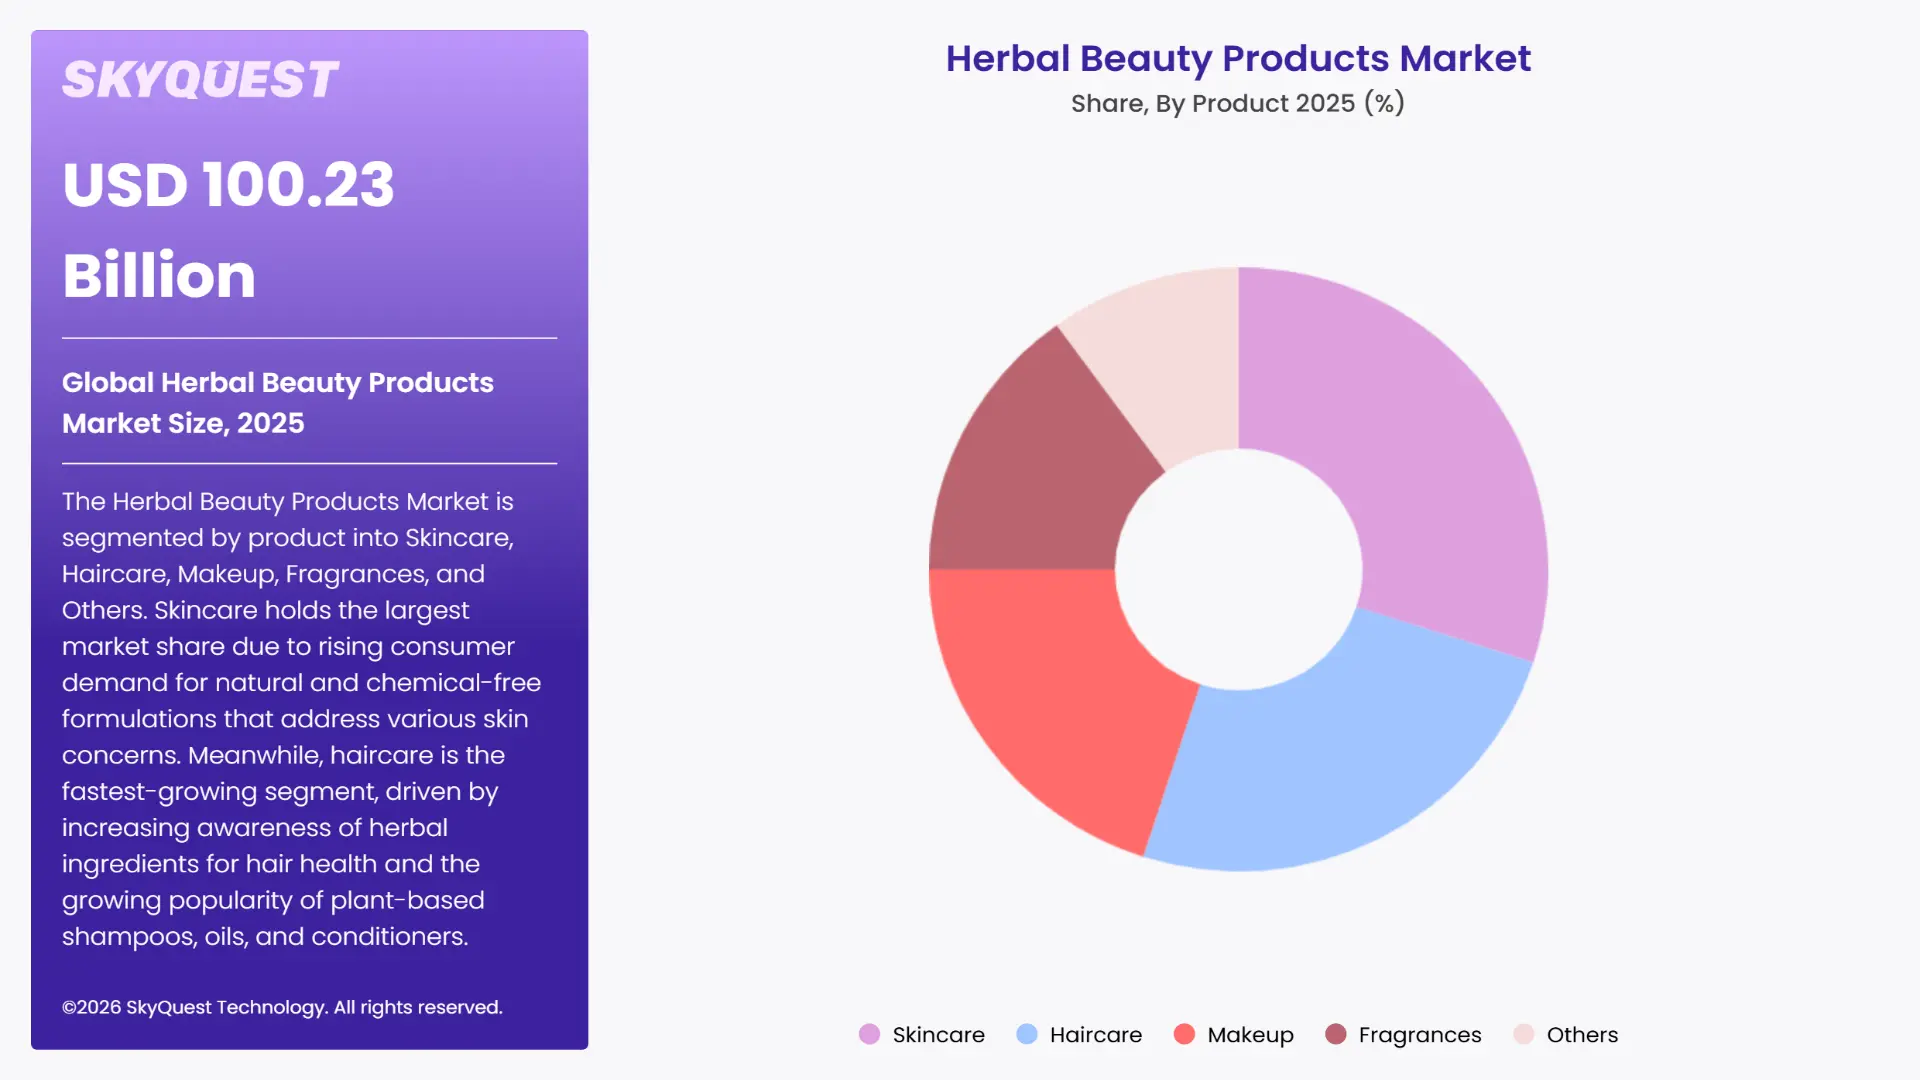Select the Makeup legend color dot

point(1184,1034)
